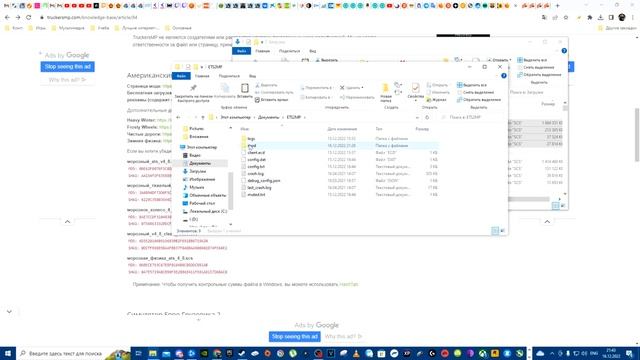
Task: Click Обратить выделение in Загрузки window ribbon
Action: click(x=539, y=75)
